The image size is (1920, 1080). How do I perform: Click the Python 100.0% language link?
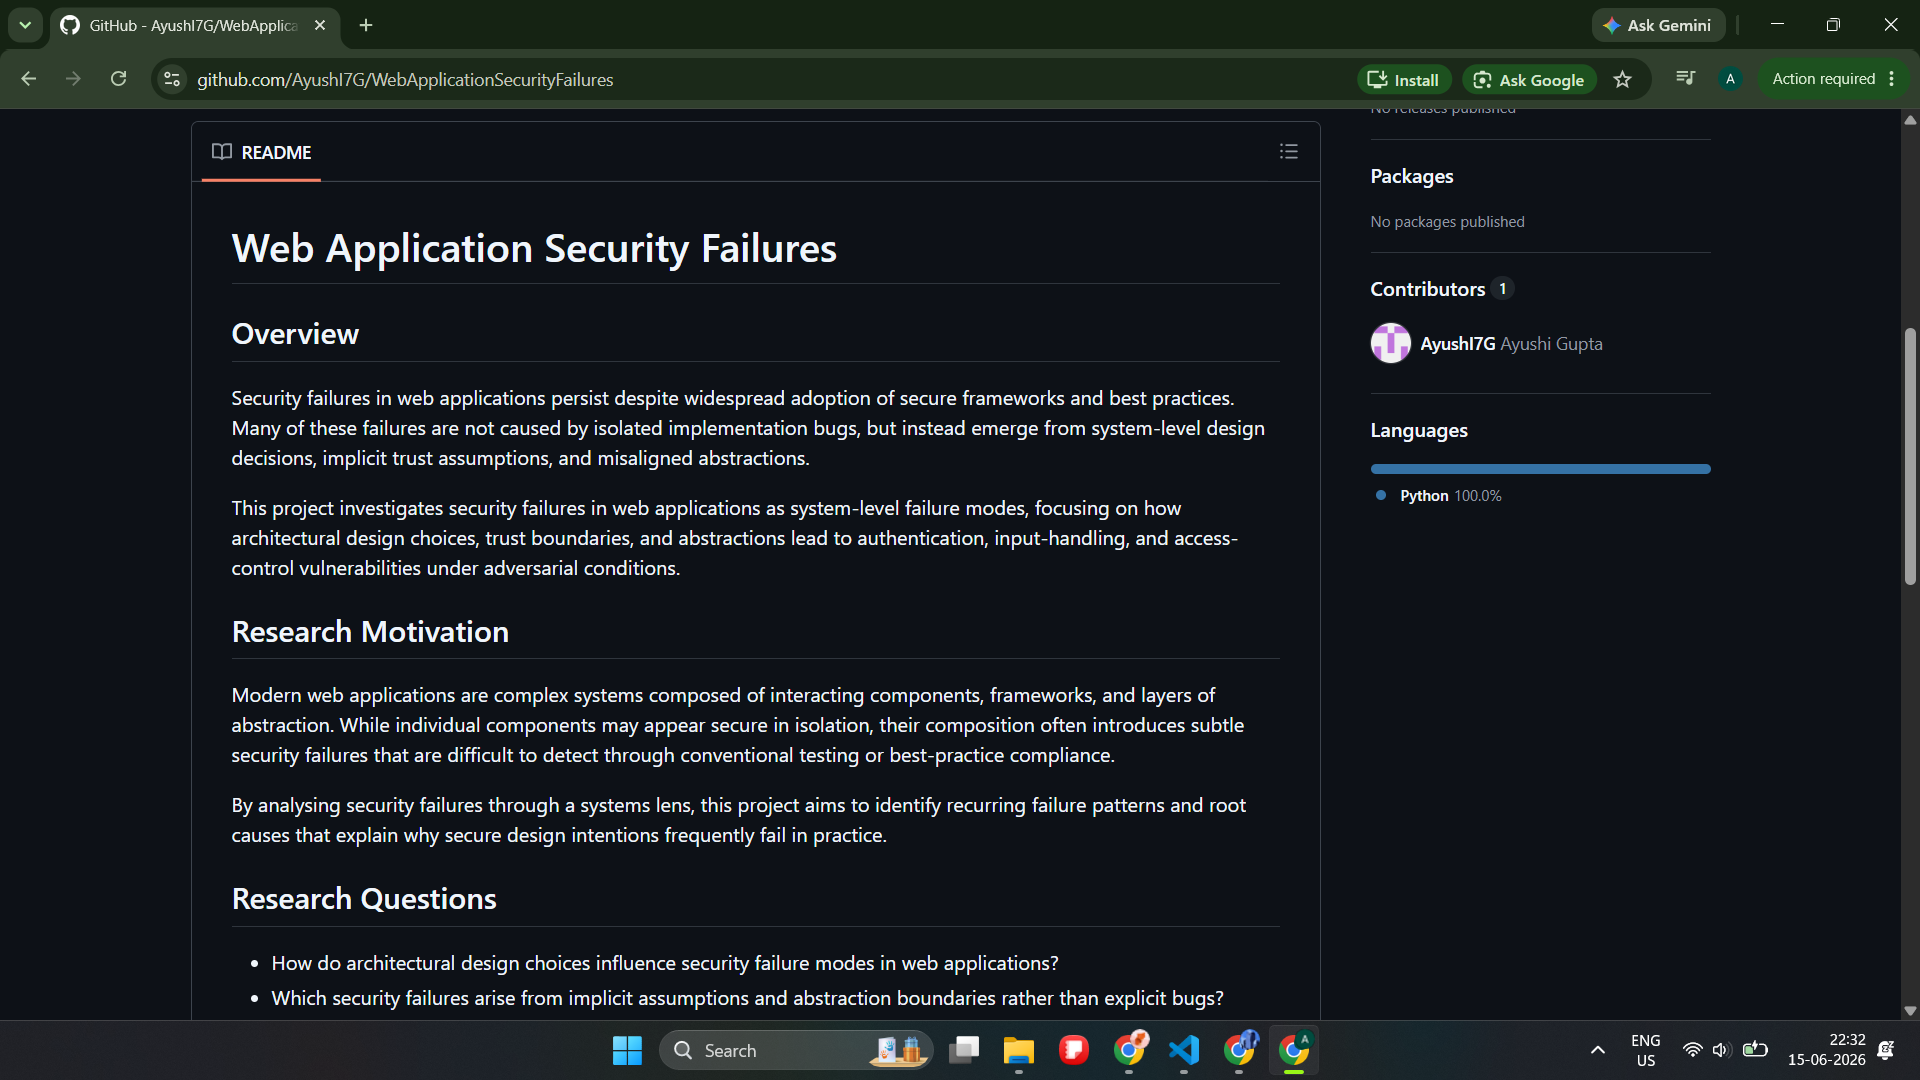click(1450, 496)
